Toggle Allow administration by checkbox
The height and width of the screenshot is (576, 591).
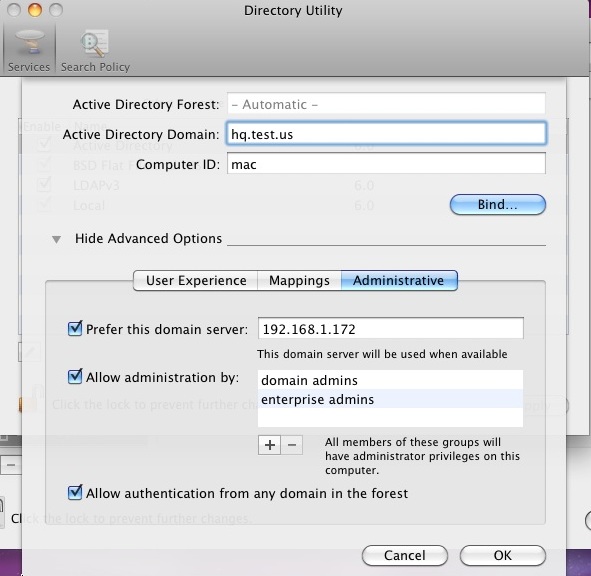point(75,376)
